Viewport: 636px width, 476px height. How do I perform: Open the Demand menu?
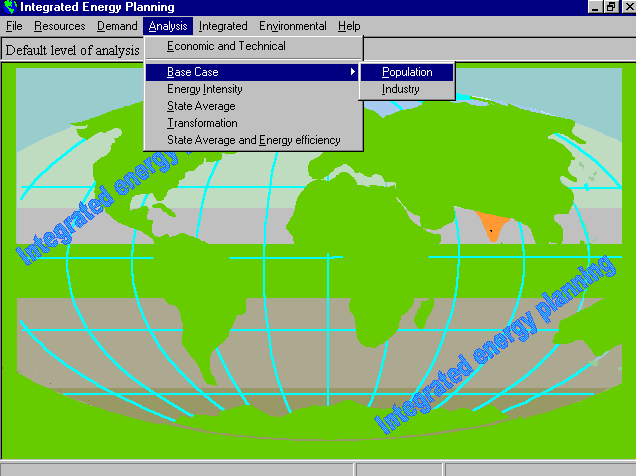tap(117, 26)
